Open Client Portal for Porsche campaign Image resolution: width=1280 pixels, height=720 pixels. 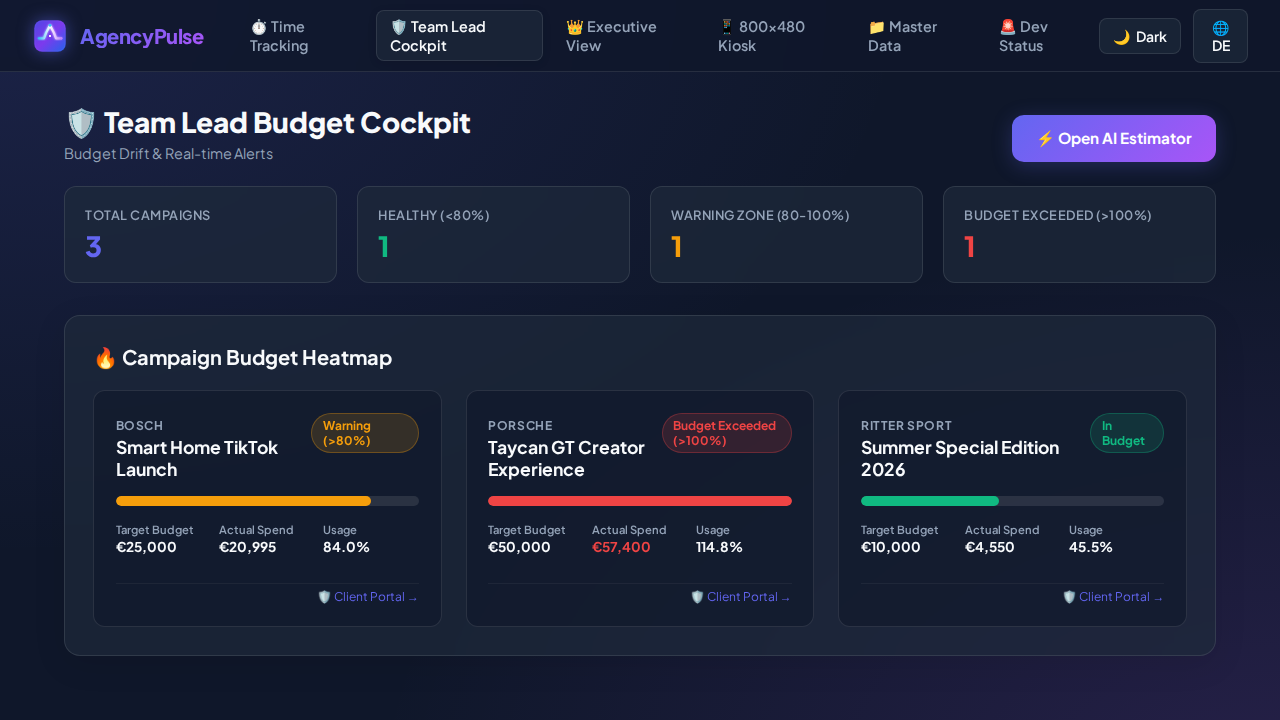[x=741, y=597]
